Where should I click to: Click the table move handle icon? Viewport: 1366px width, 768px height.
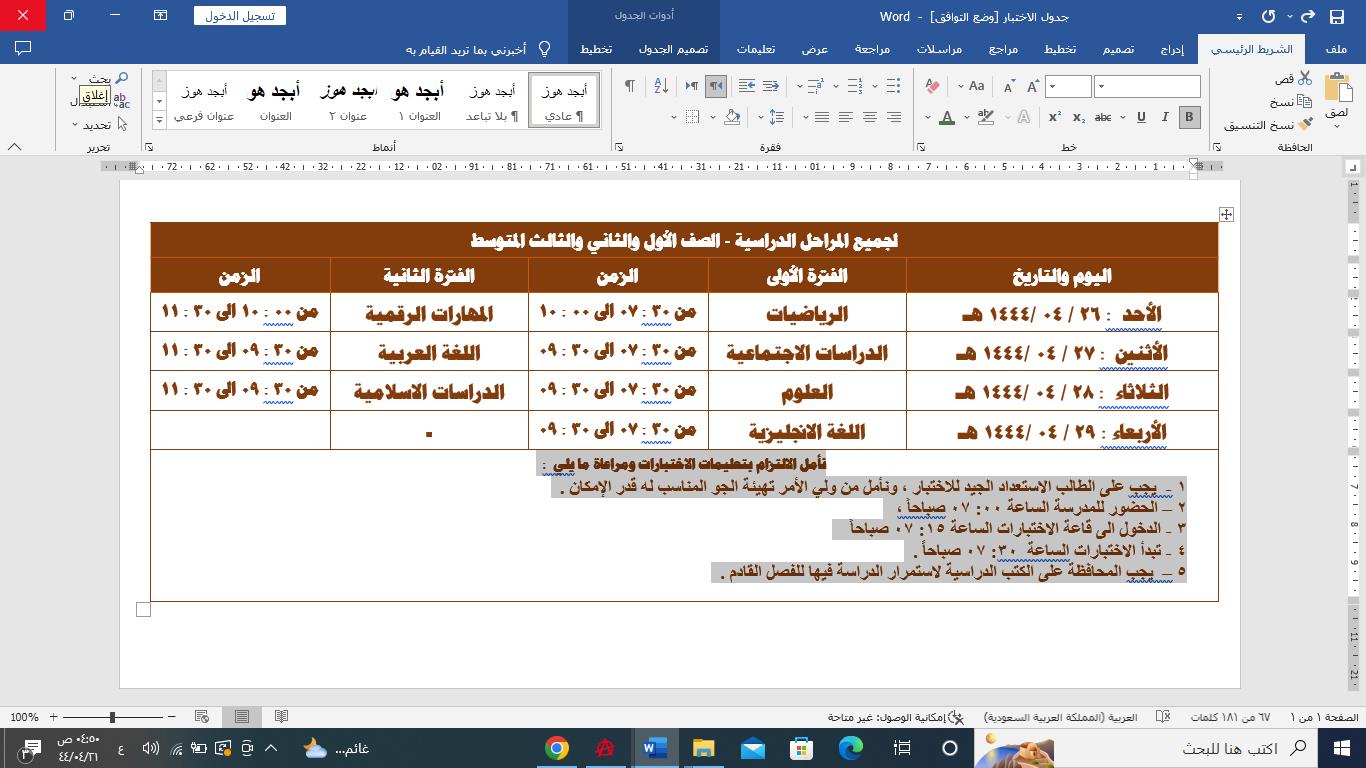[x=1226, y=214]
